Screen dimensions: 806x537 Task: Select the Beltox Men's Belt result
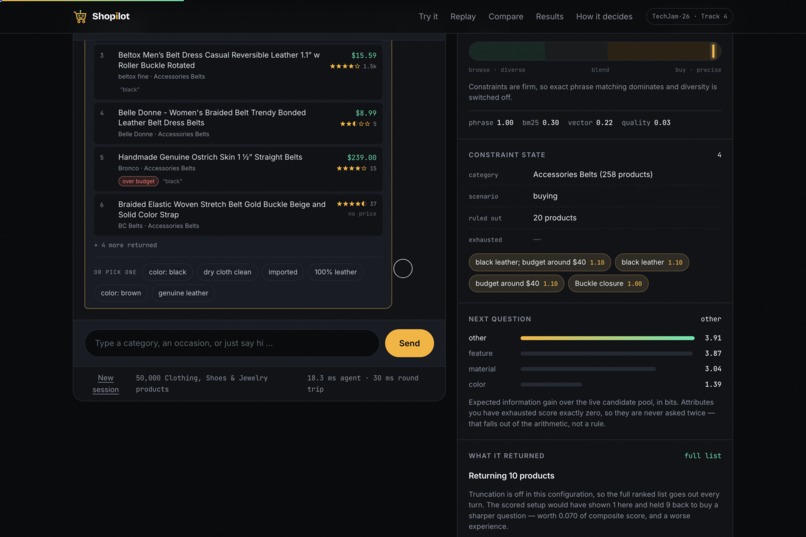pyautogui.click(x=238, y=71)
